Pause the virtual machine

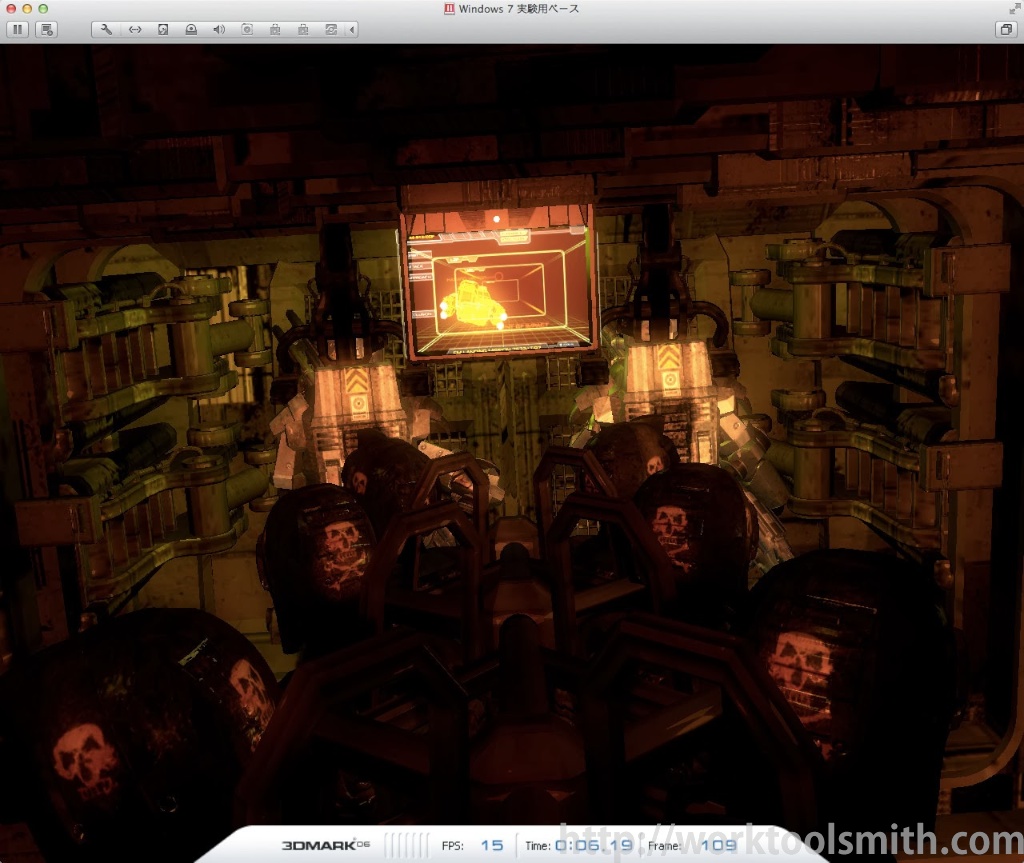pyautogui.click(x=18, y=29)
